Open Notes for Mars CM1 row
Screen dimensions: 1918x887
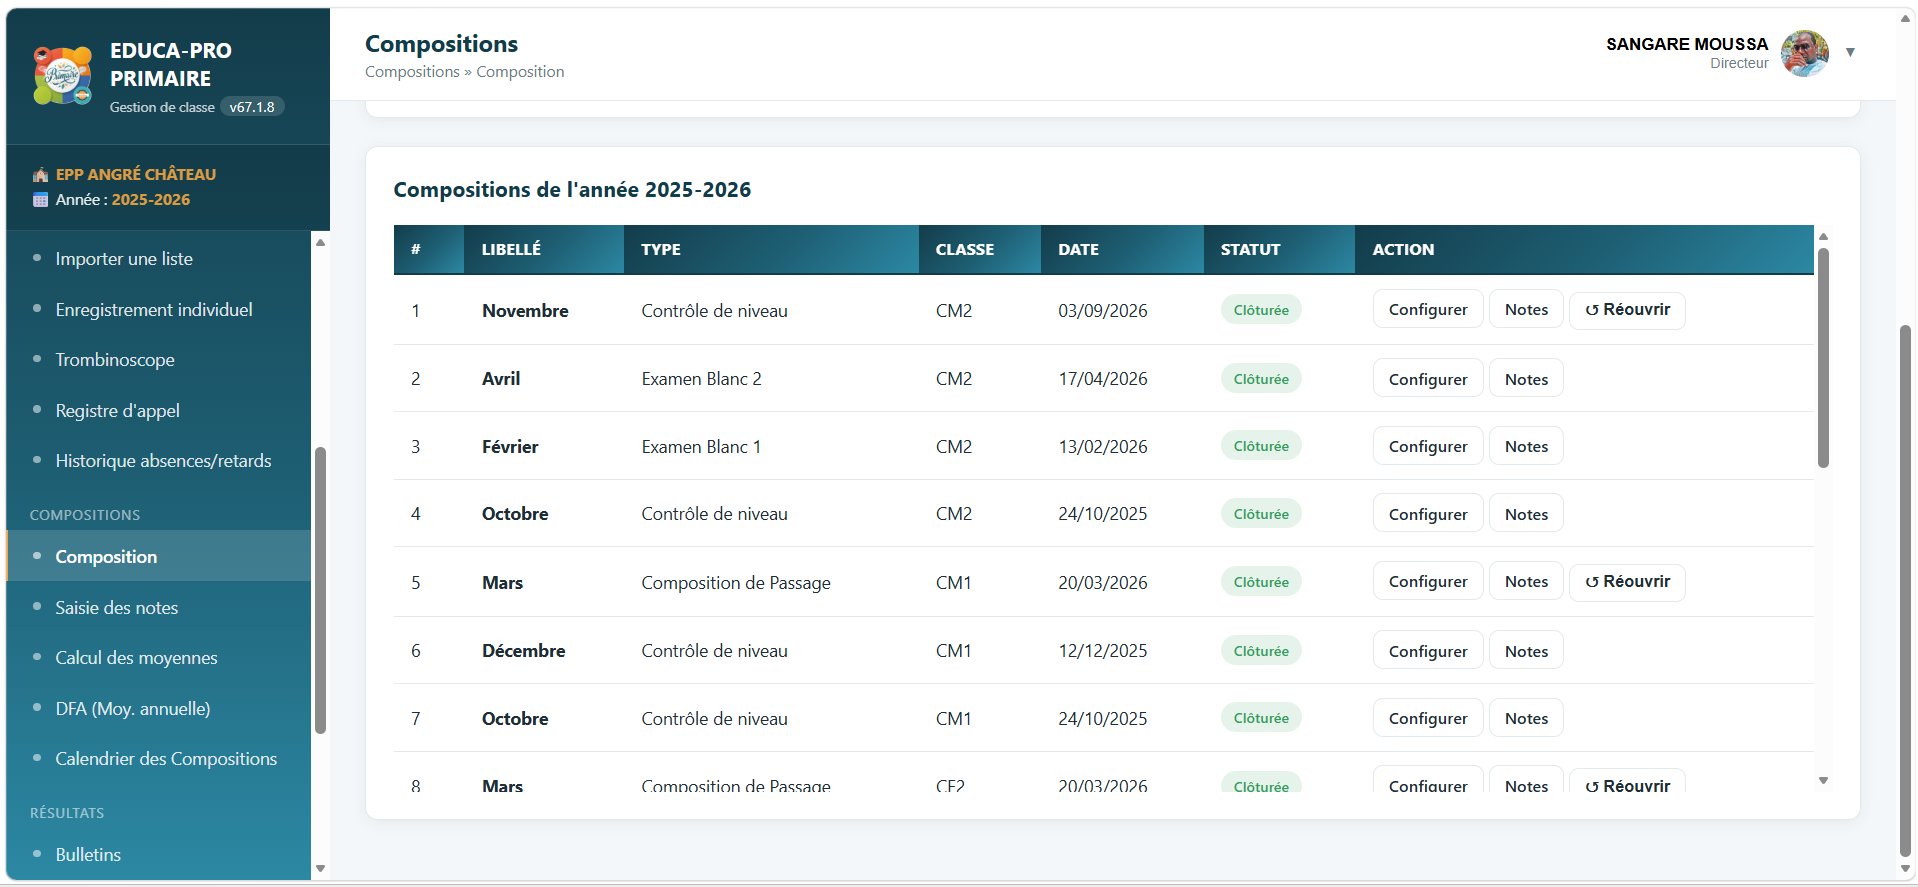click(x=1526, y=582)
